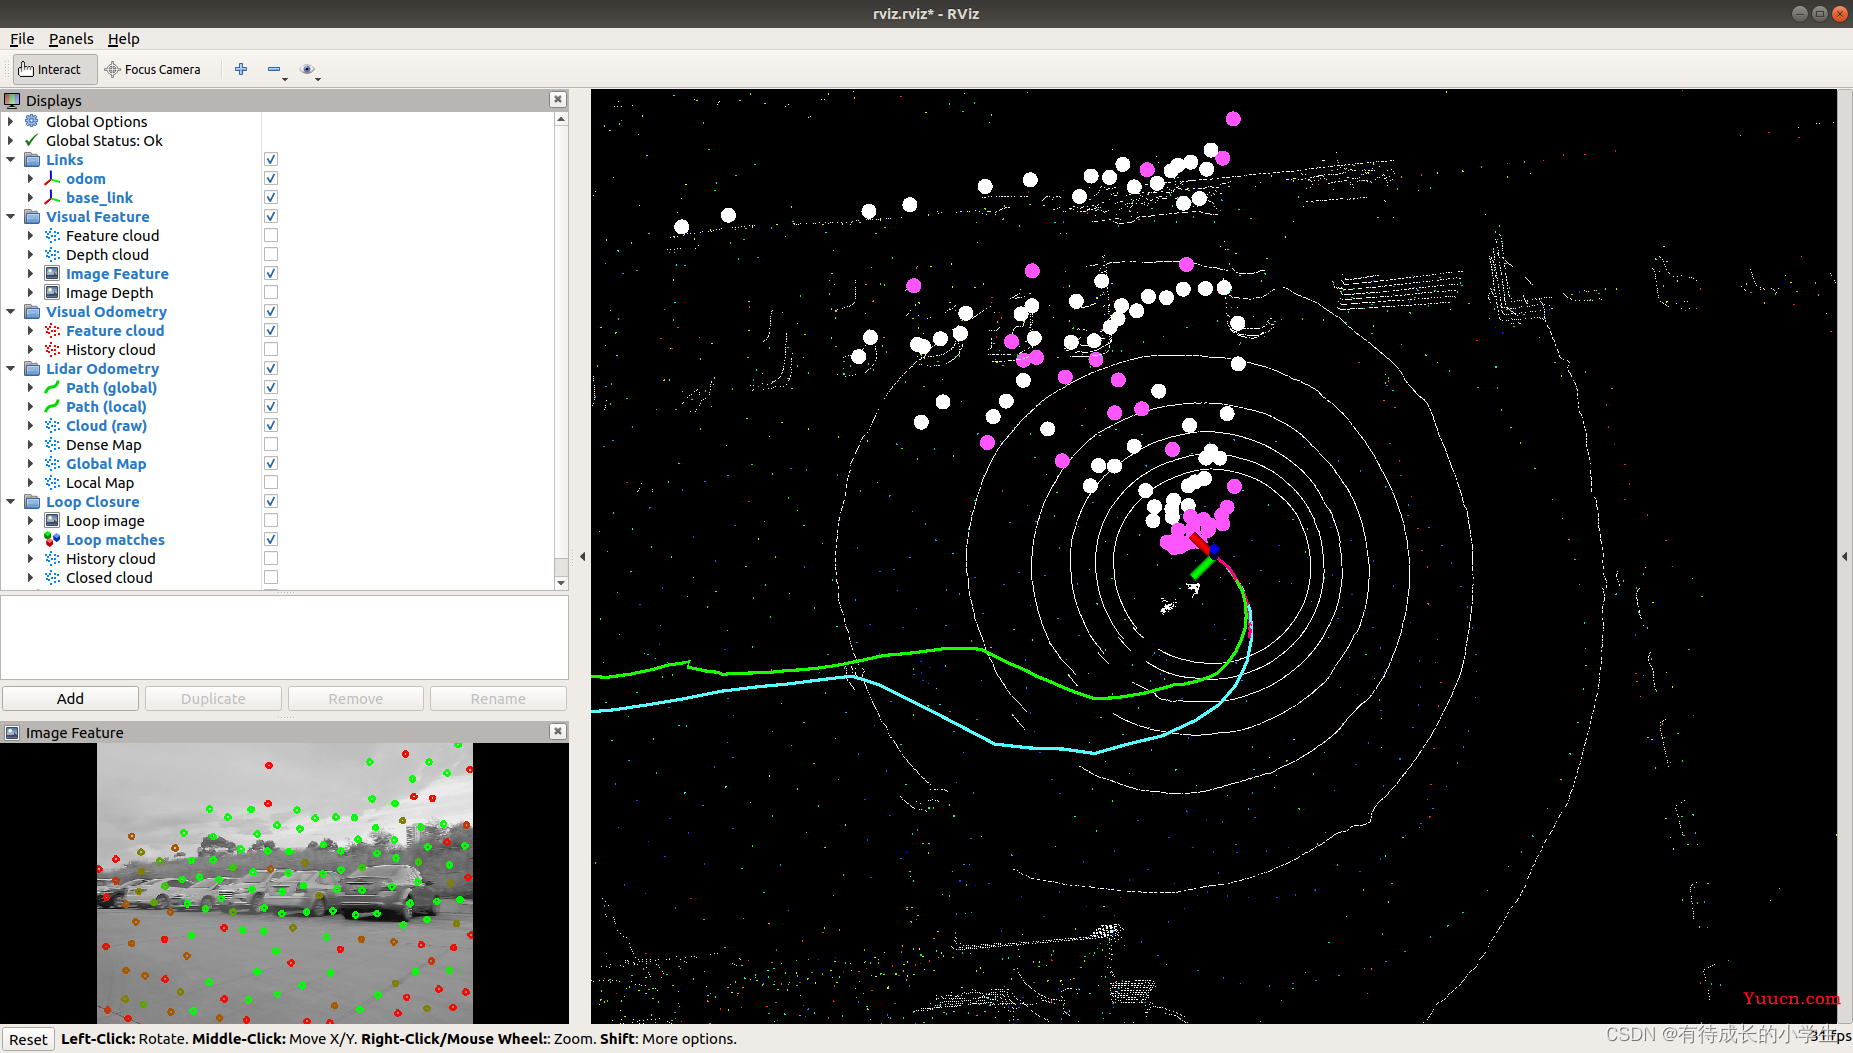This screenshot has width=1853, height=1053.
Task: Close the Image Feature panel
Action: (558, 731)
